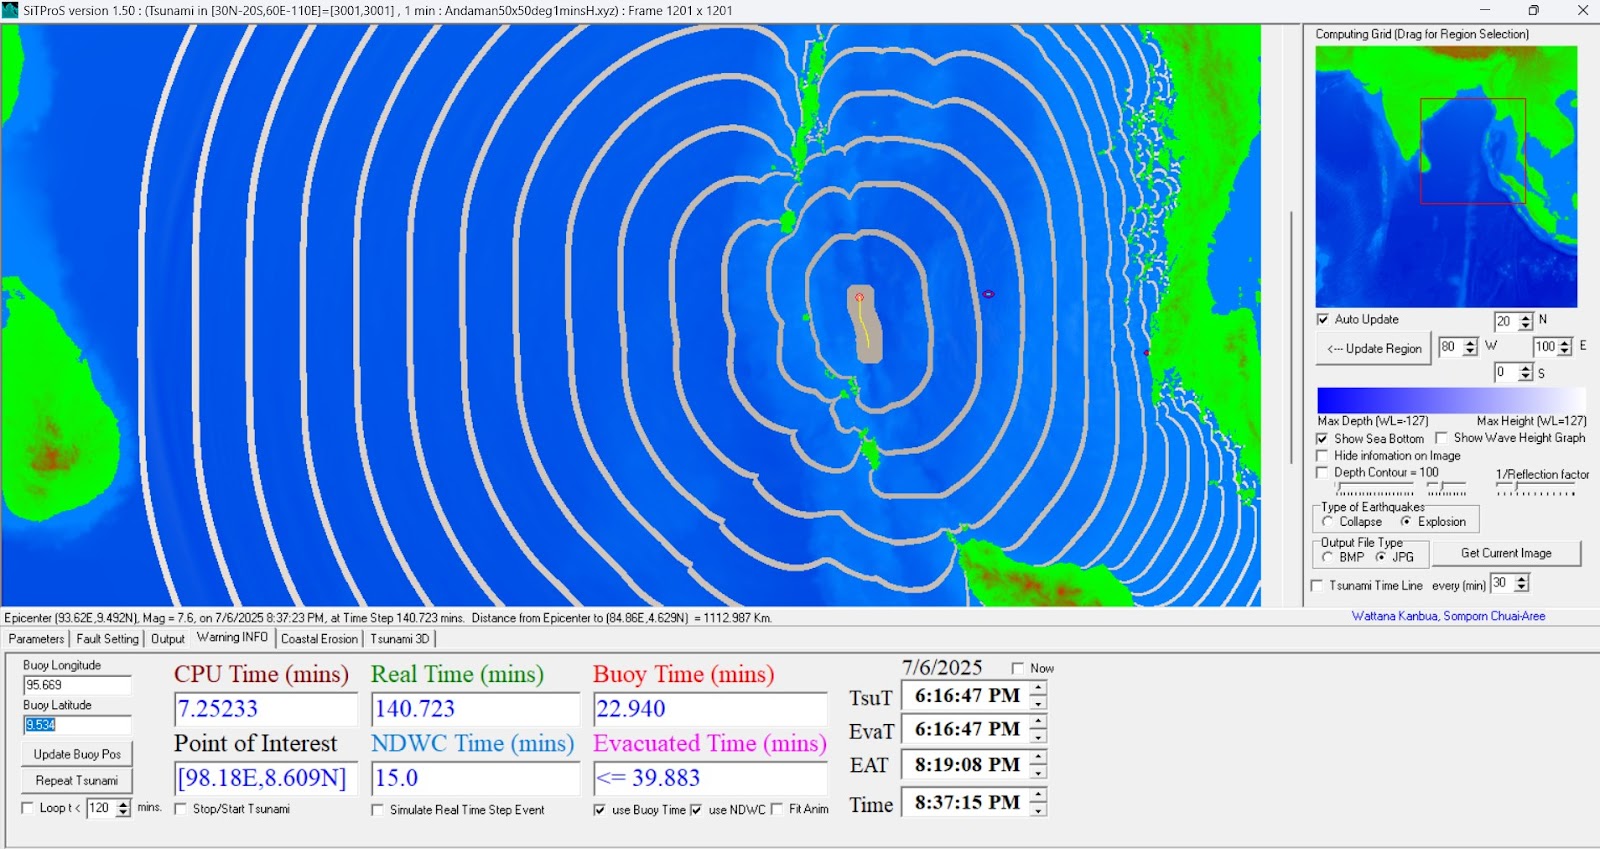Toggle Stop/Start Tsunami checkbox
Screen dimensions: 1600x849
pyautogui.click(x=180, y=809)
